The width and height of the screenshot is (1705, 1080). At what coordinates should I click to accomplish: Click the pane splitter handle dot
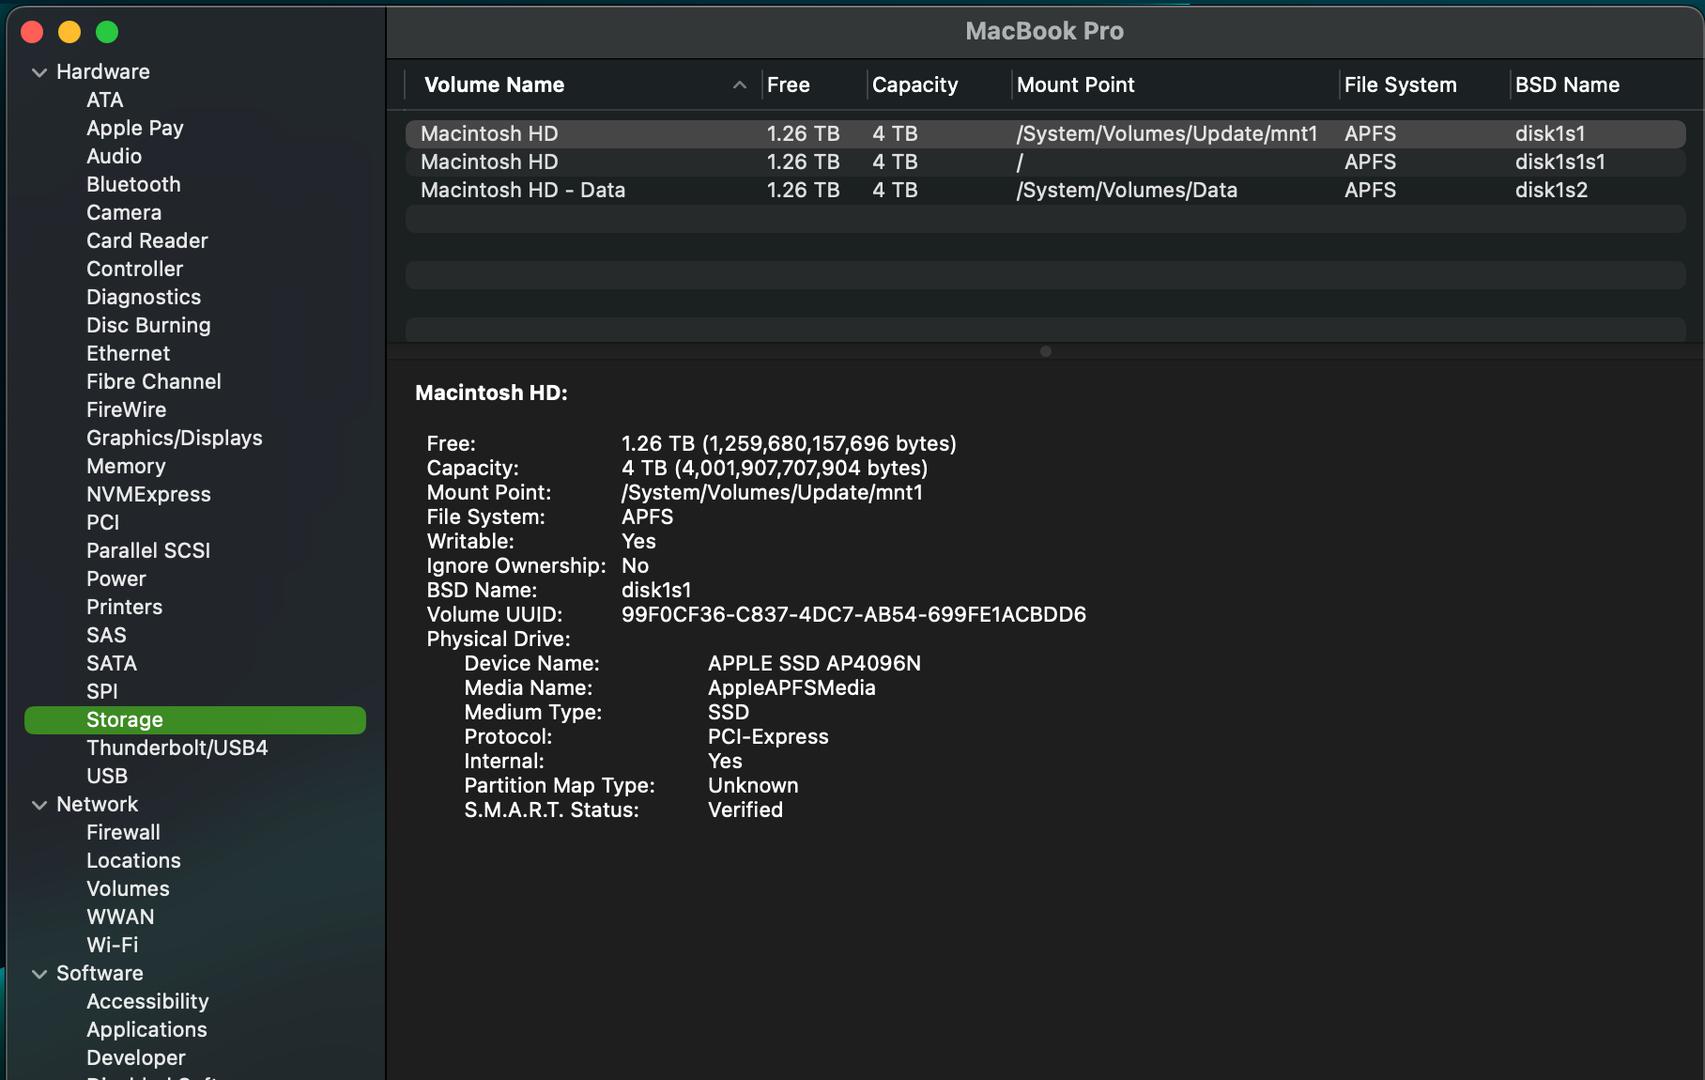point(1045,351)
